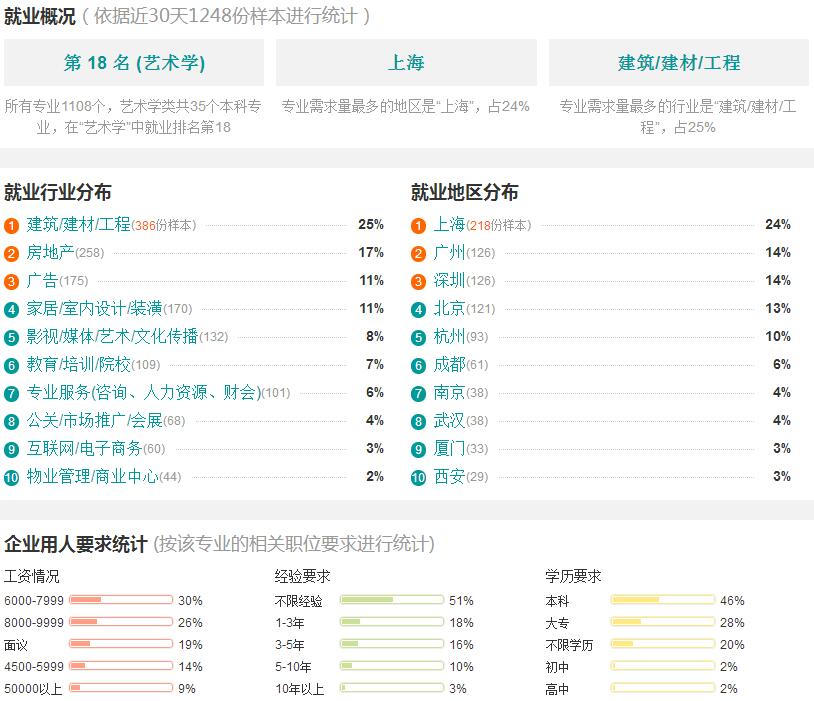Click the teal number 4 badge beside 北京
This screenshot has width=814, height=701.
coord(418,310)
